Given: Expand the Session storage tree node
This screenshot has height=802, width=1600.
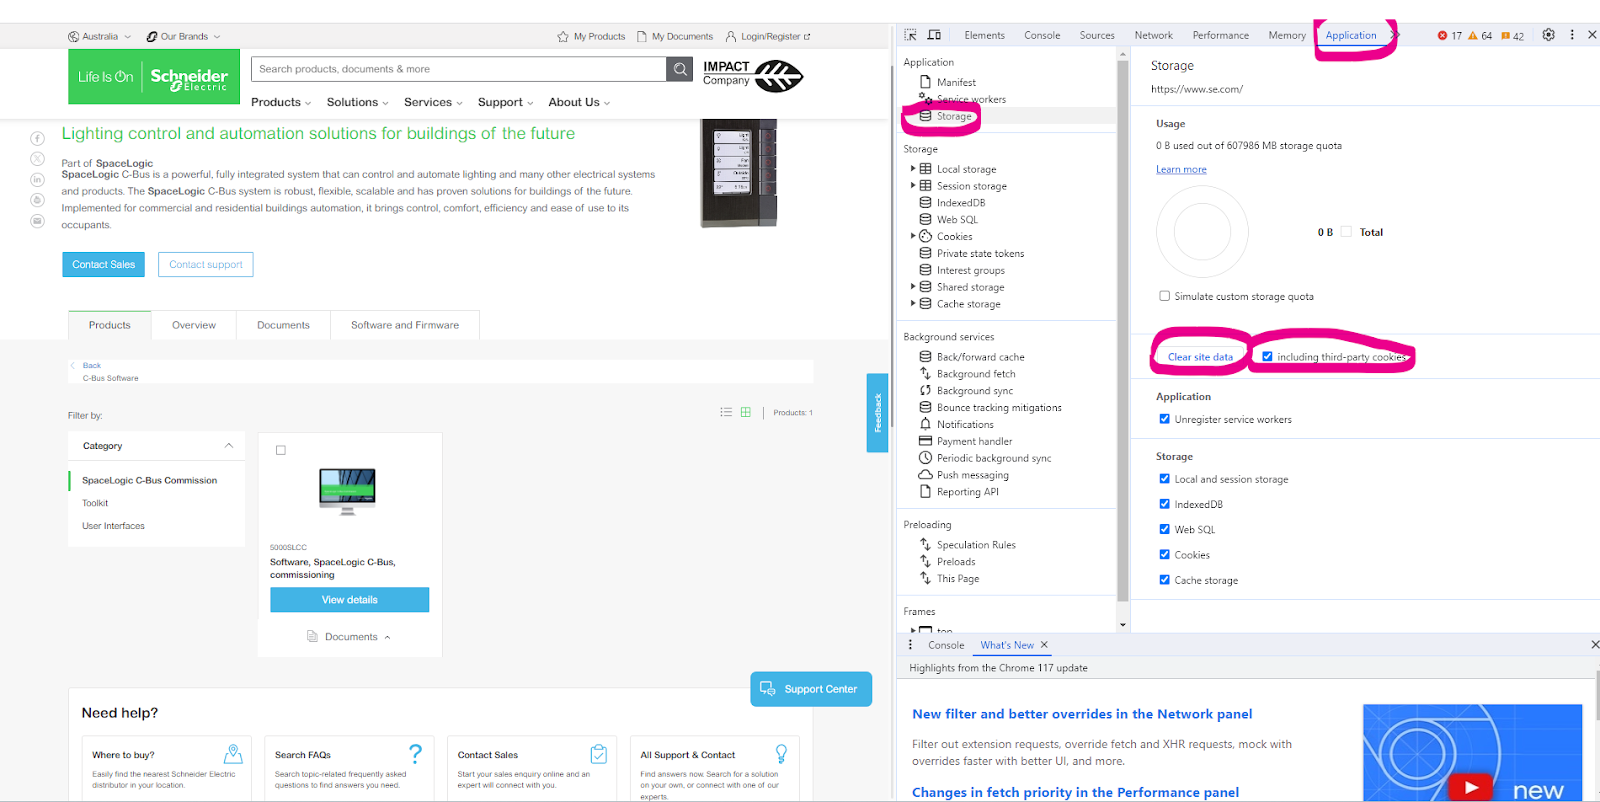Looking at the screenshot, I should point(913,186).
